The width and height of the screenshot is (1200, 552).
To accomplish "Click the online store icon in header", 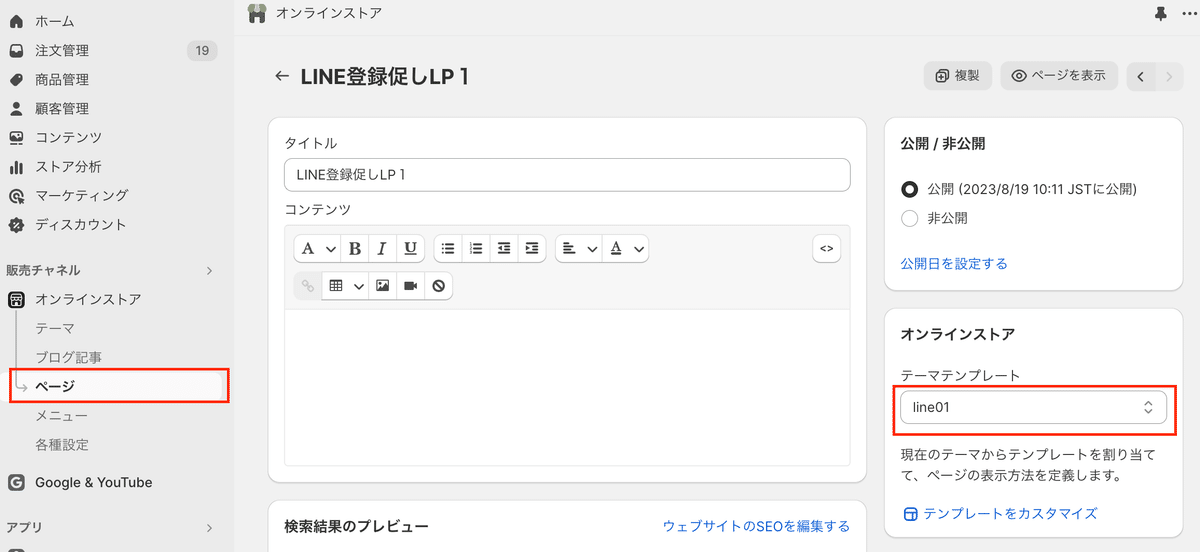I will coord(257,14).
